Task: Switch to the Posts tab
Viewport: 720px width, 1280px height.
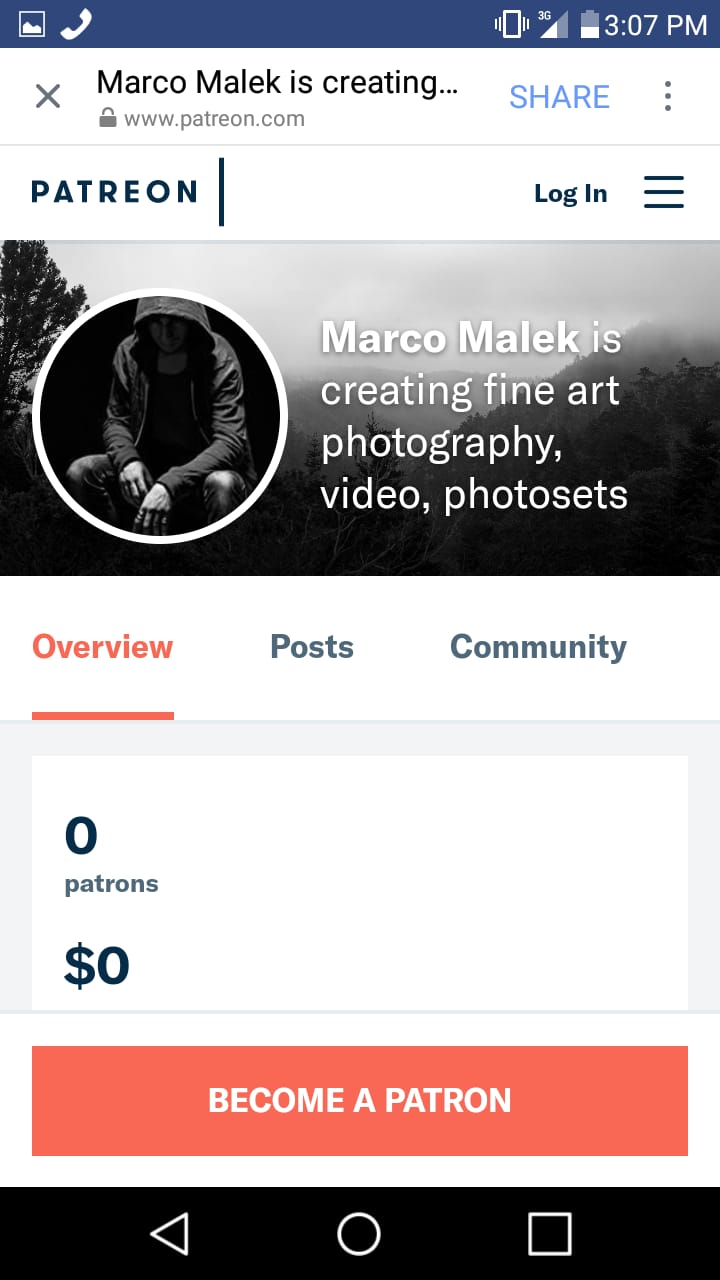Action: [312, 647]
